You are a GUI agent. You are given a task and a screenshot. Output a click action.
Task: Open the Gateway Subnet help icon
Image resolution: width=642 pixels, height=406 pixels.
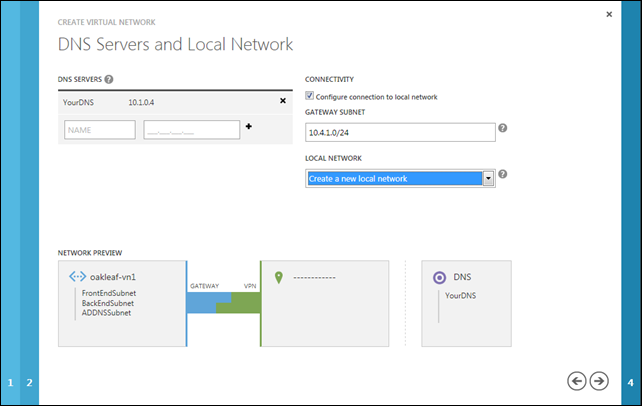(x=503, y=128)
